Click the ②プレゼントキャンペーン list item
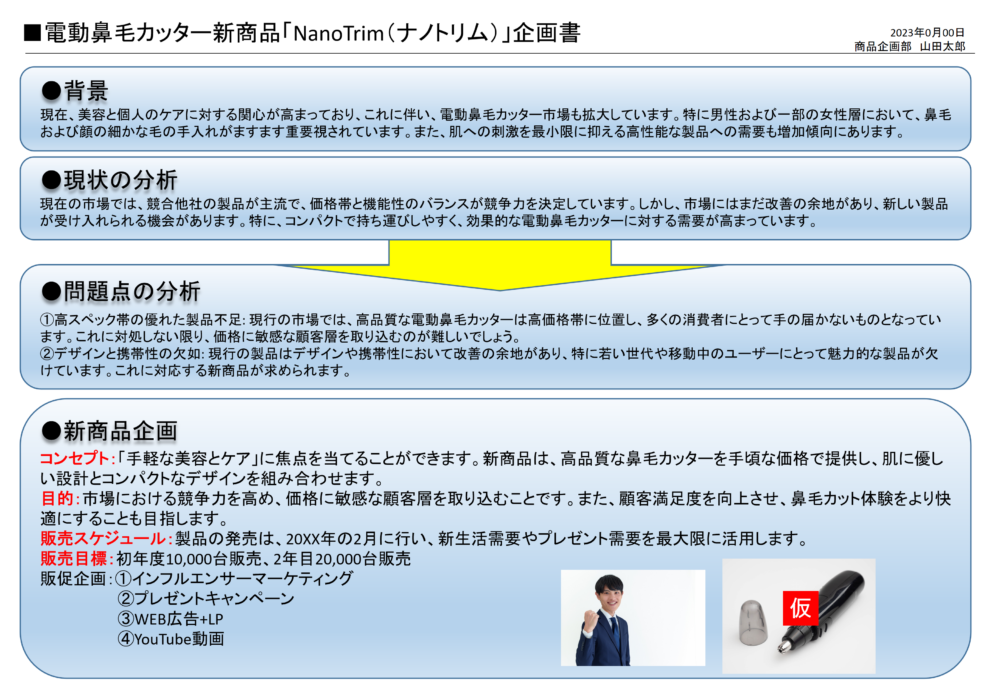The height and width of the screenshot is (693, 1000). 206,599
